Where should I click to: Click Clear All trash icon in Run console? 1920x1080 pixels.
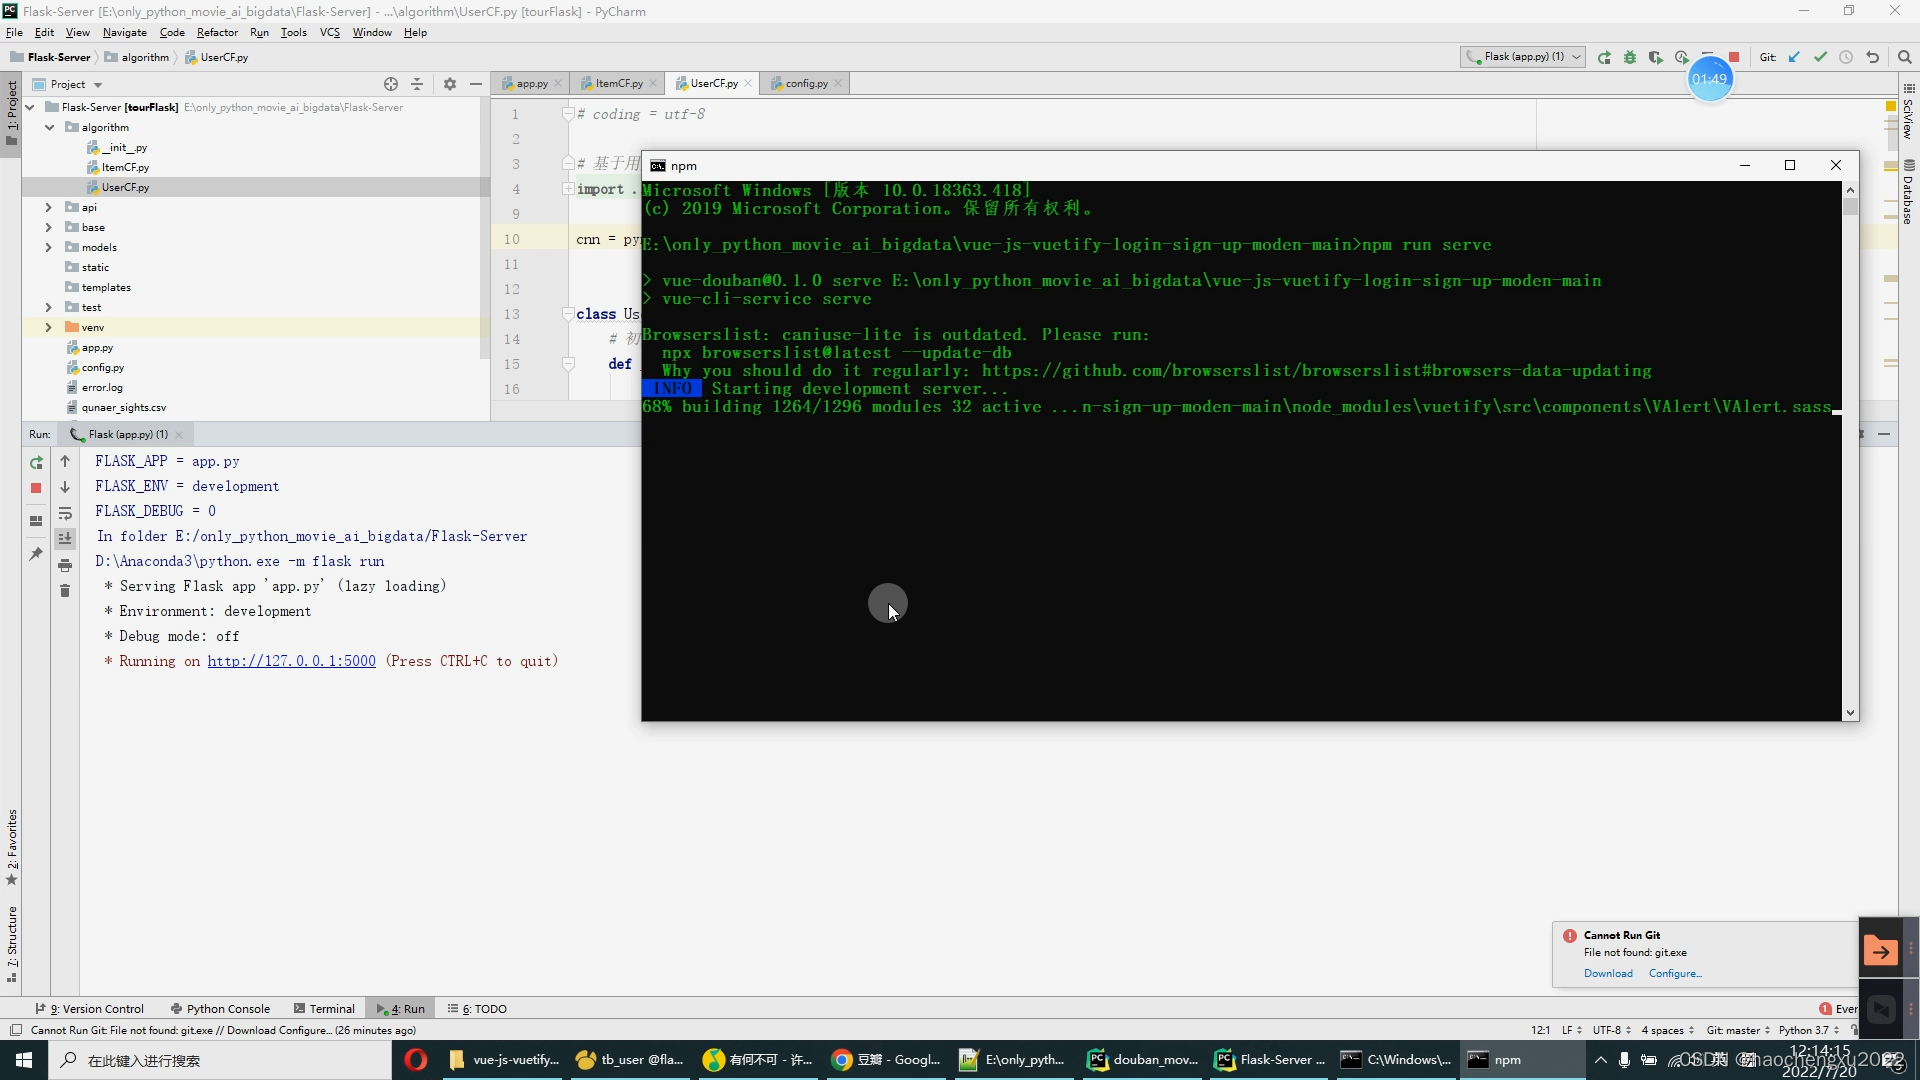coord(65,591)
